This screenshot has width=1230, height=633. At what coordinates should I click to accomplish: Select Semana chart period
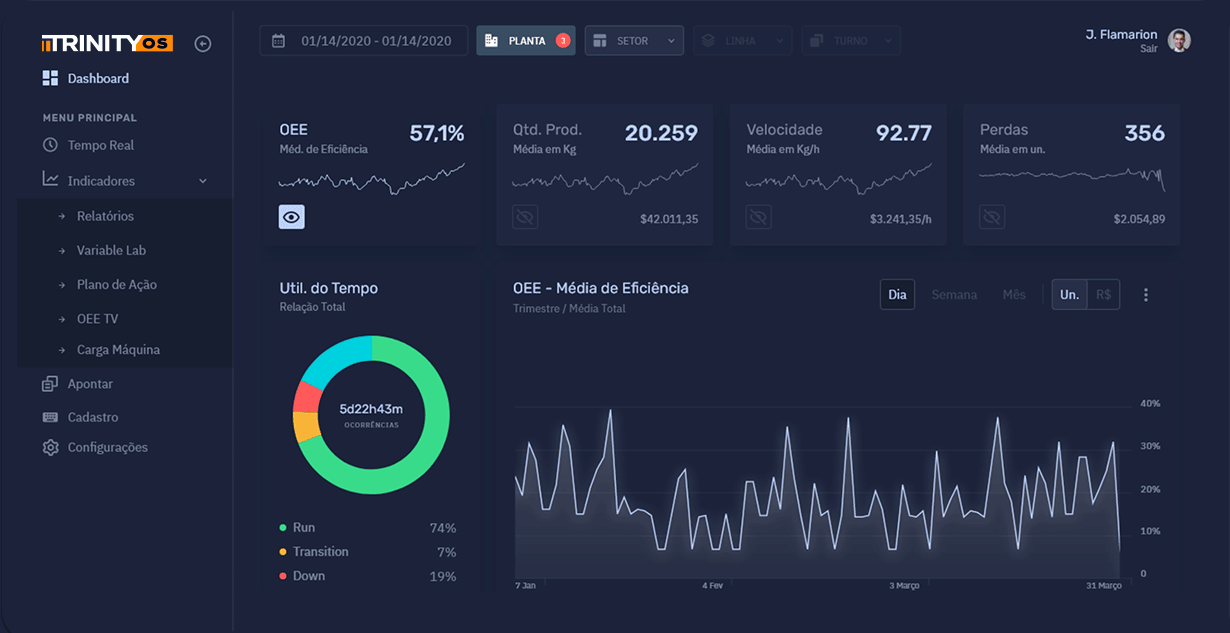[954, 295]
